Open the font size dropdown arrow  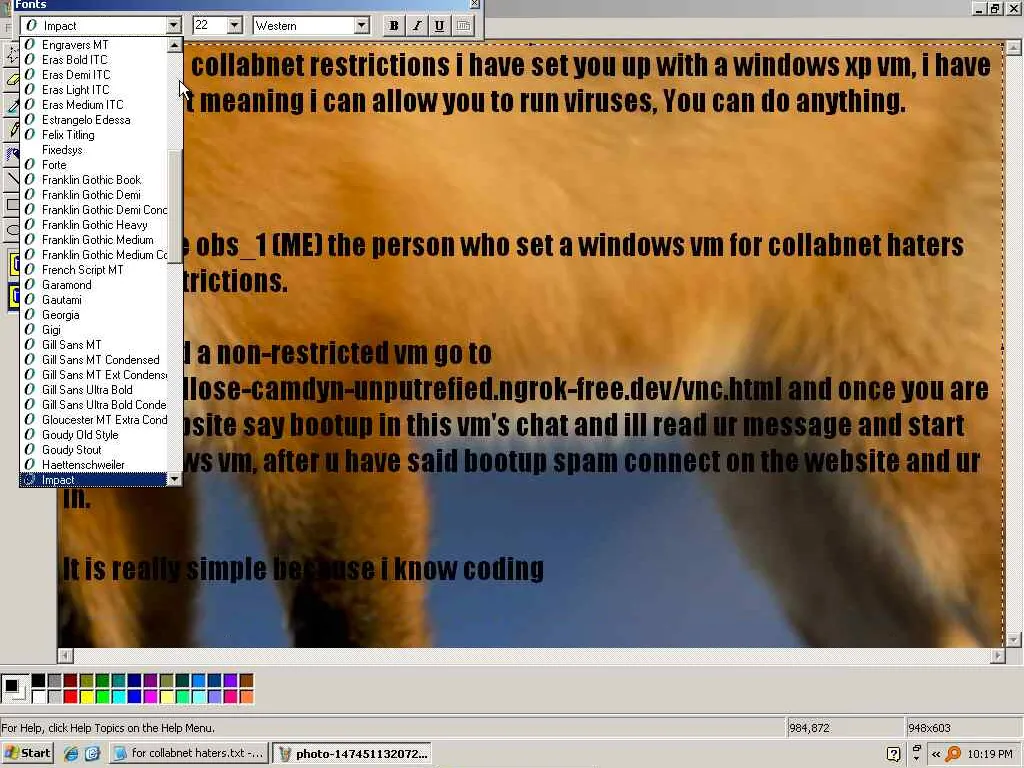pos(234,25)
